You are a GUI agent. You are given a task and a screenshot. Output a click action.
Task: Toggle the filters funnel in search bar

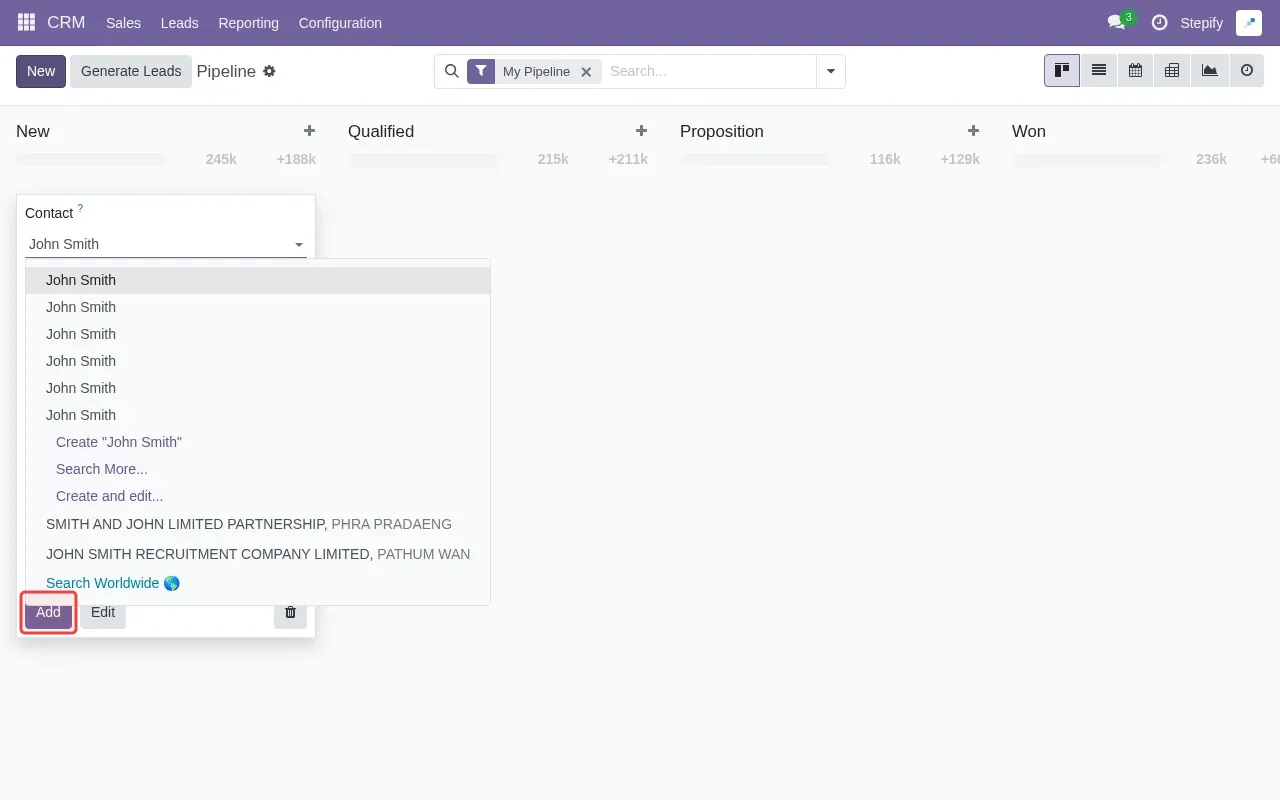(481, 71)
